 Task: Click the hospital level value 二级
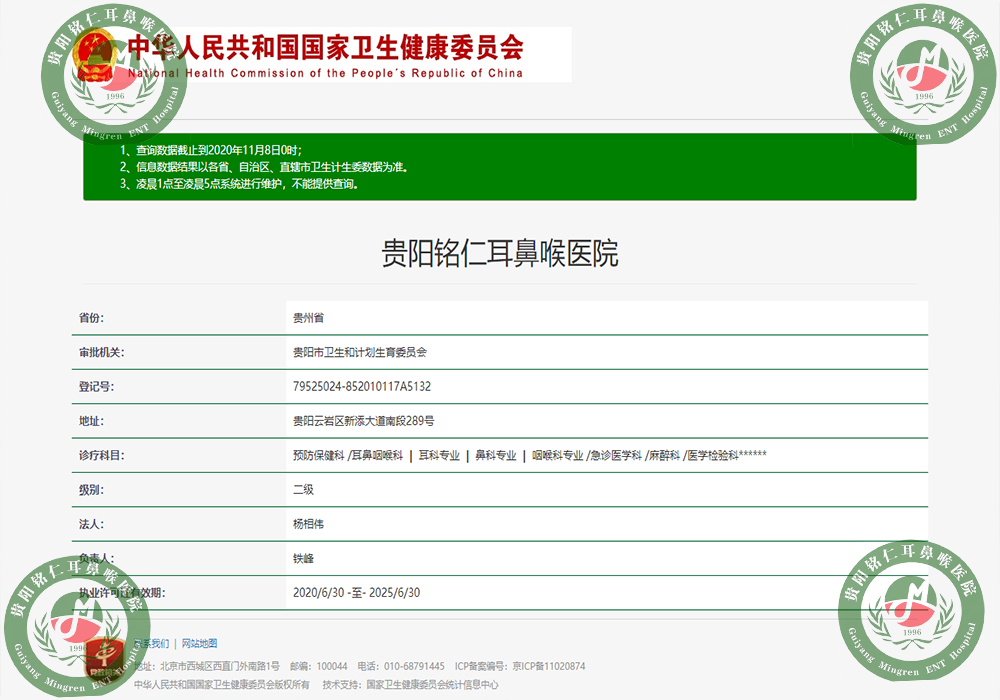click(x=303, y=490)
